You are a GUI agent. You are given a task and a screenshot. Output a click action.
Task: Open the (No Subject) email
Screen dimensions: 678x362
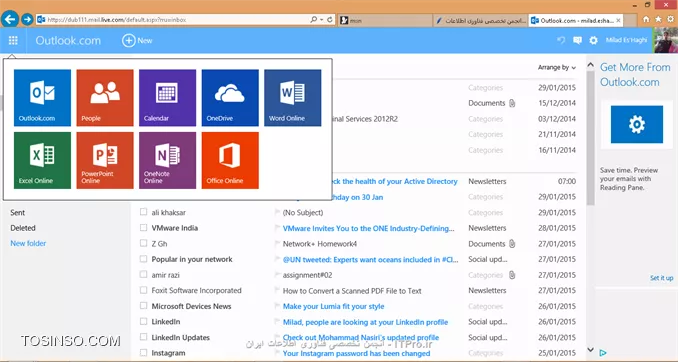[x=303, y=213]
